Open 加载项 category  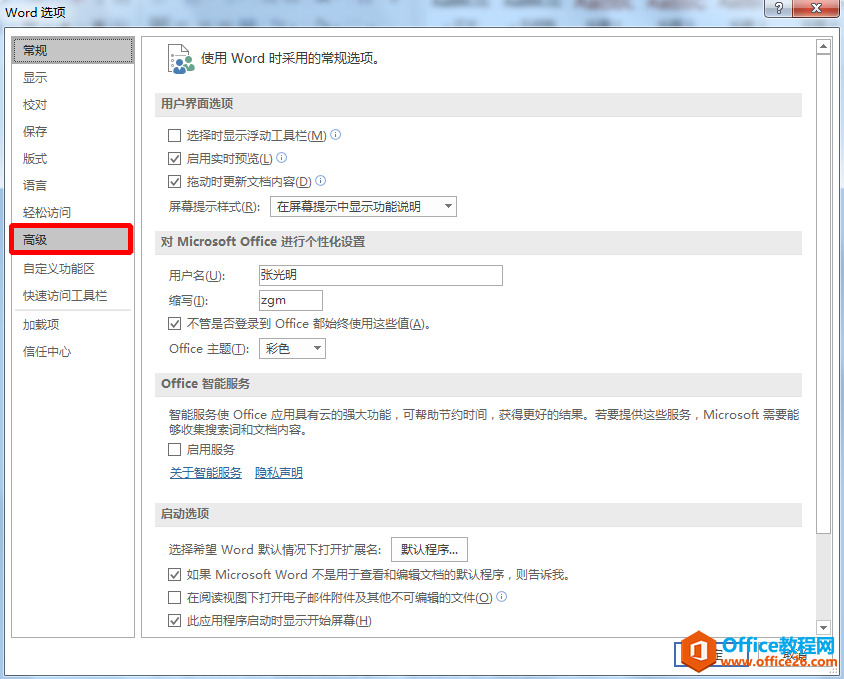(x=73, y=324)
